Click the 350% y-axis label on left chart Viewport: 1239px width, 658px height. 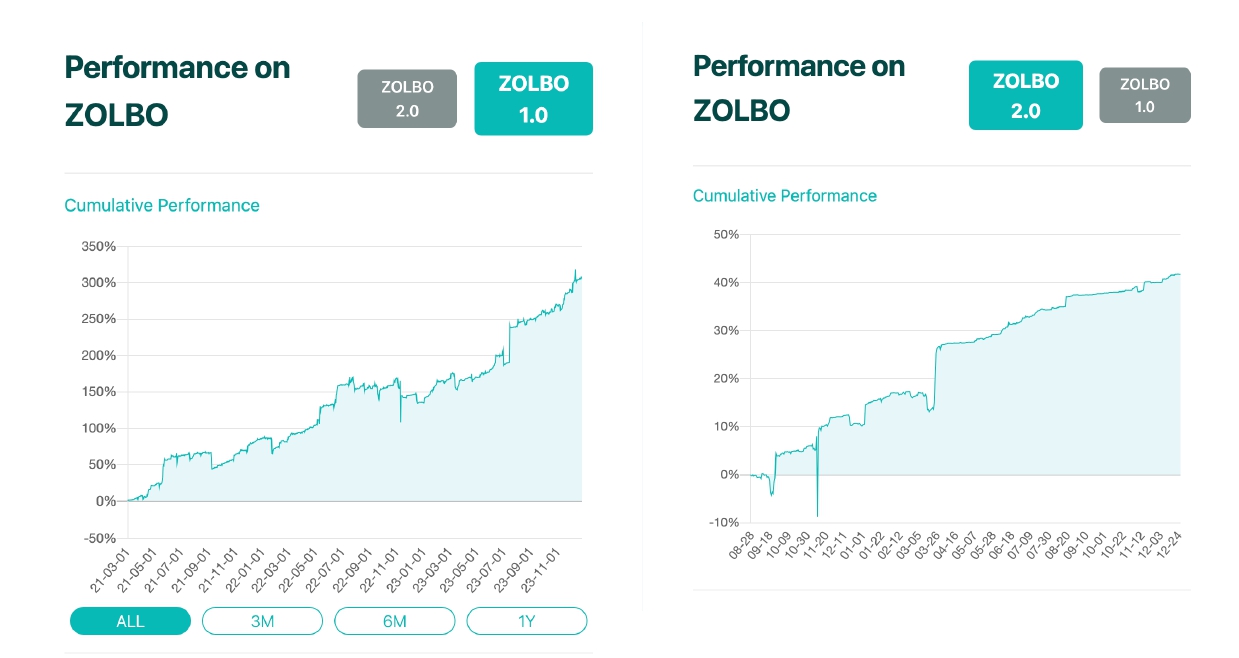point(100,246)
